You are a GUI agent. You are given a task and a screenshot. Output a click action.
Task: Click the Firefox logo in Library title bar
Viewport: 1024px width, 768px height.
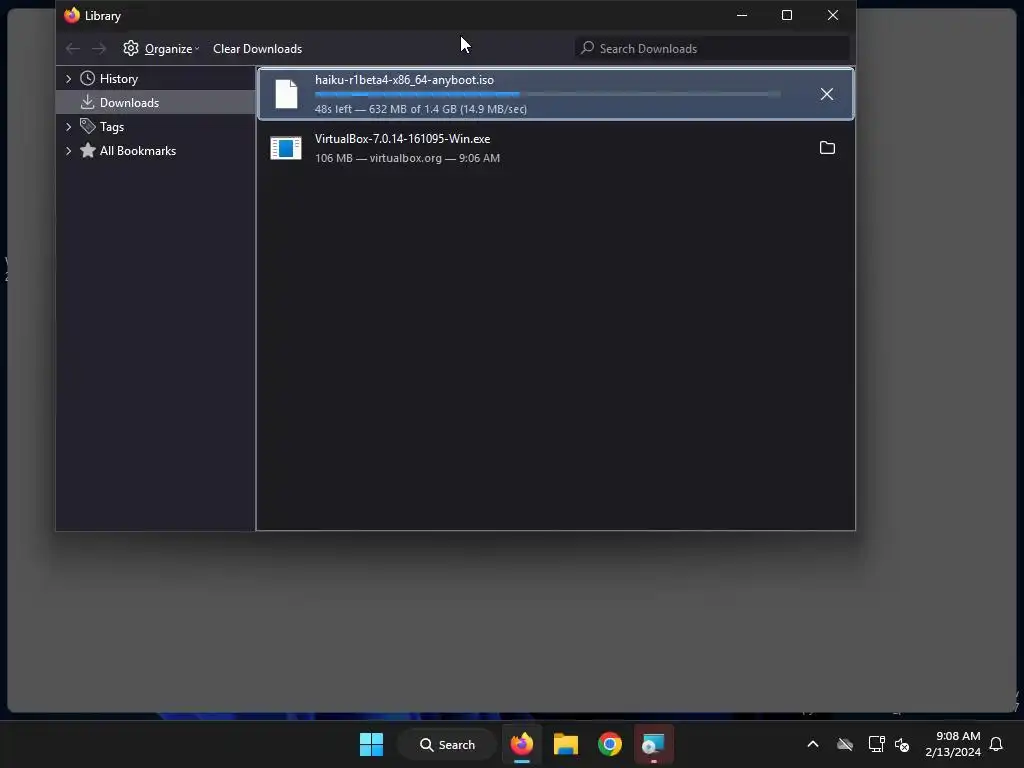72,15
